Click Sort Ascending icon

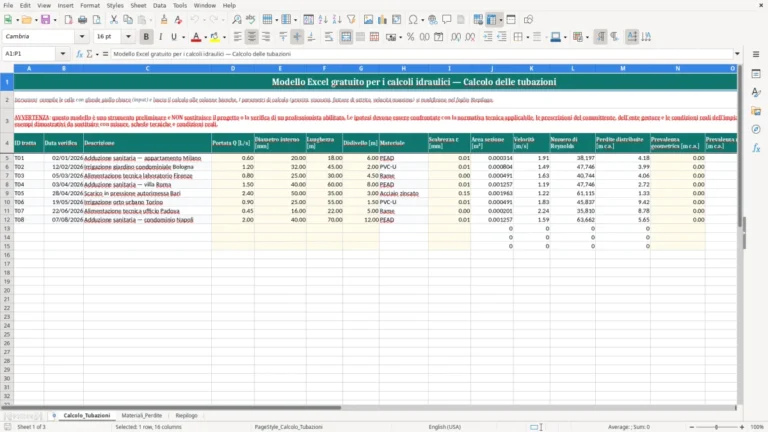click(x=323, y=20)
